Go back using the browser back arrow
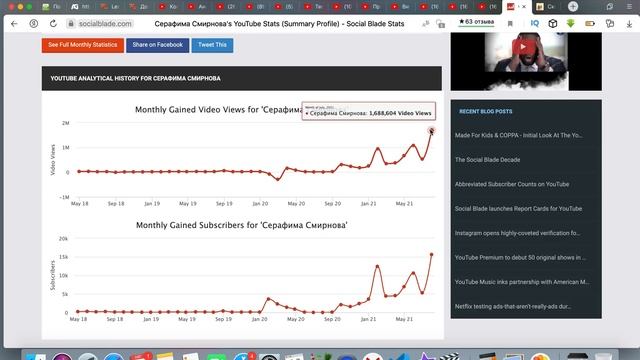640x360 pixels. point(14,24)
